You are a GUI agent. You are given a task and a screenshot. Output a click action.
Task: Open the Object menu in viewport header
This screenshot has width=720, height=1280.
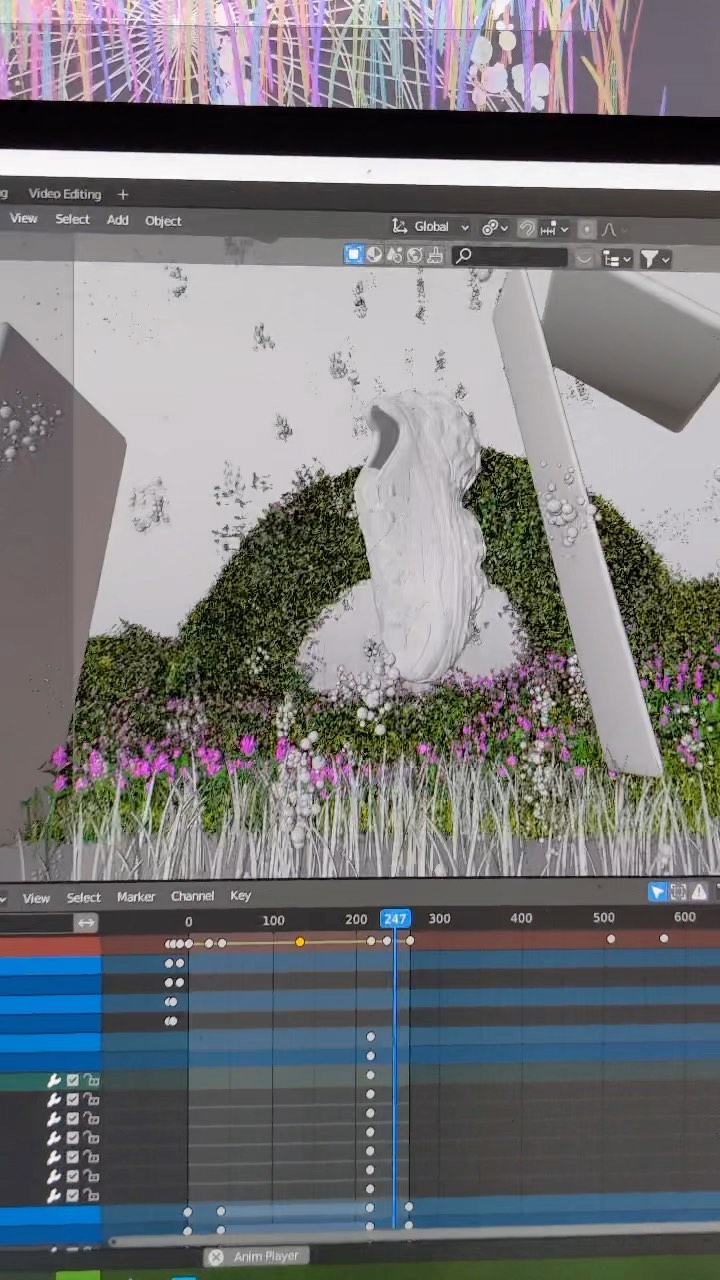[163, 221]
